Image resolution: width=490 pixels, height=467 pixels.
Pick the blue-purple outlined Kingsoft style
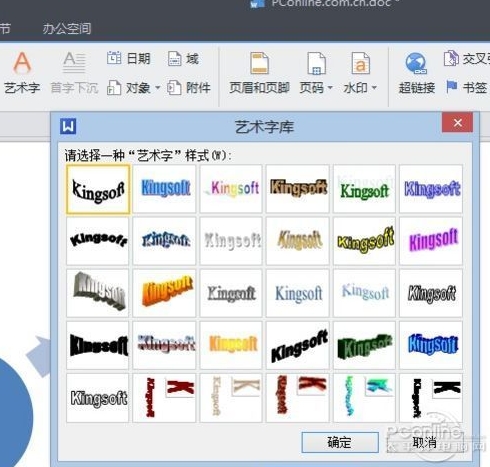[431, 189]
